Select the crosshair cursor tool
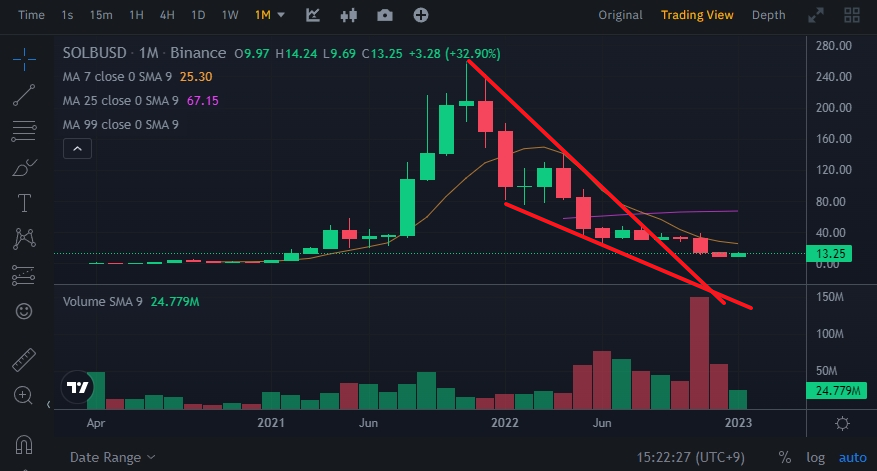 24,59
